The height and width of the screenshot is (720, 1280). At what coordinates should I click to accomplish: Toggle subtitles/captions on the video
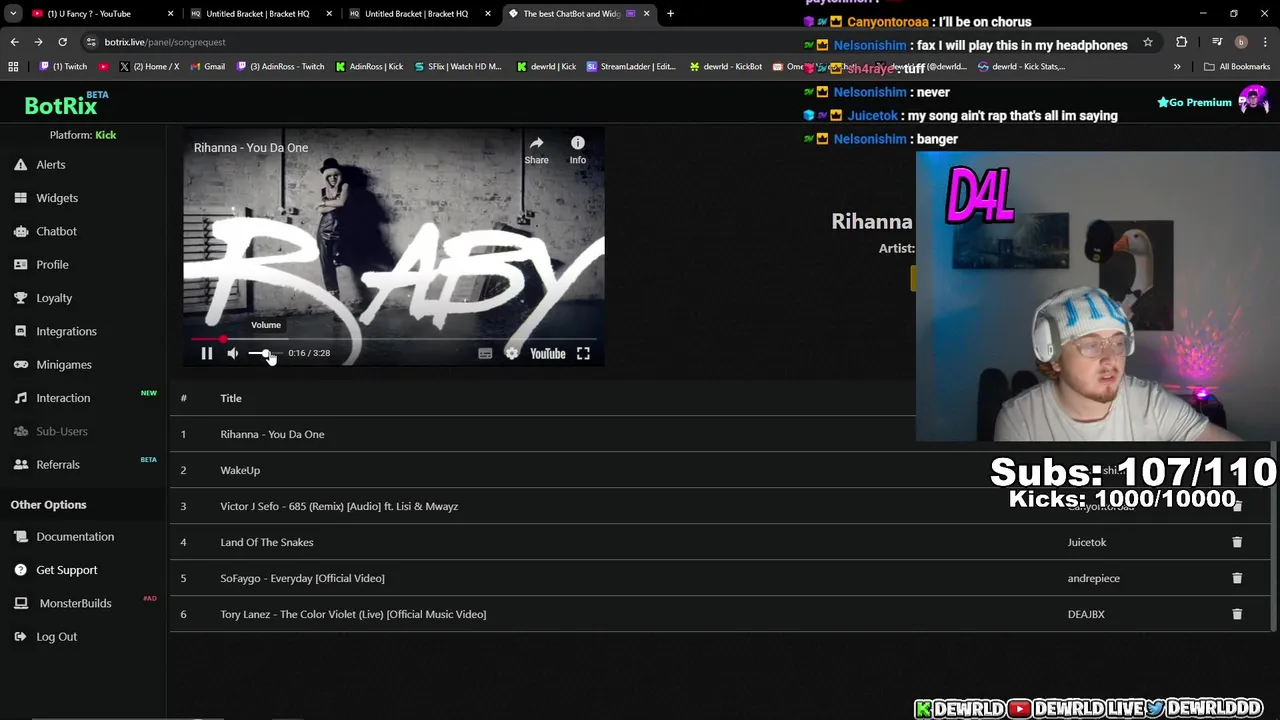pyautogui.click(x=485, y=353)
